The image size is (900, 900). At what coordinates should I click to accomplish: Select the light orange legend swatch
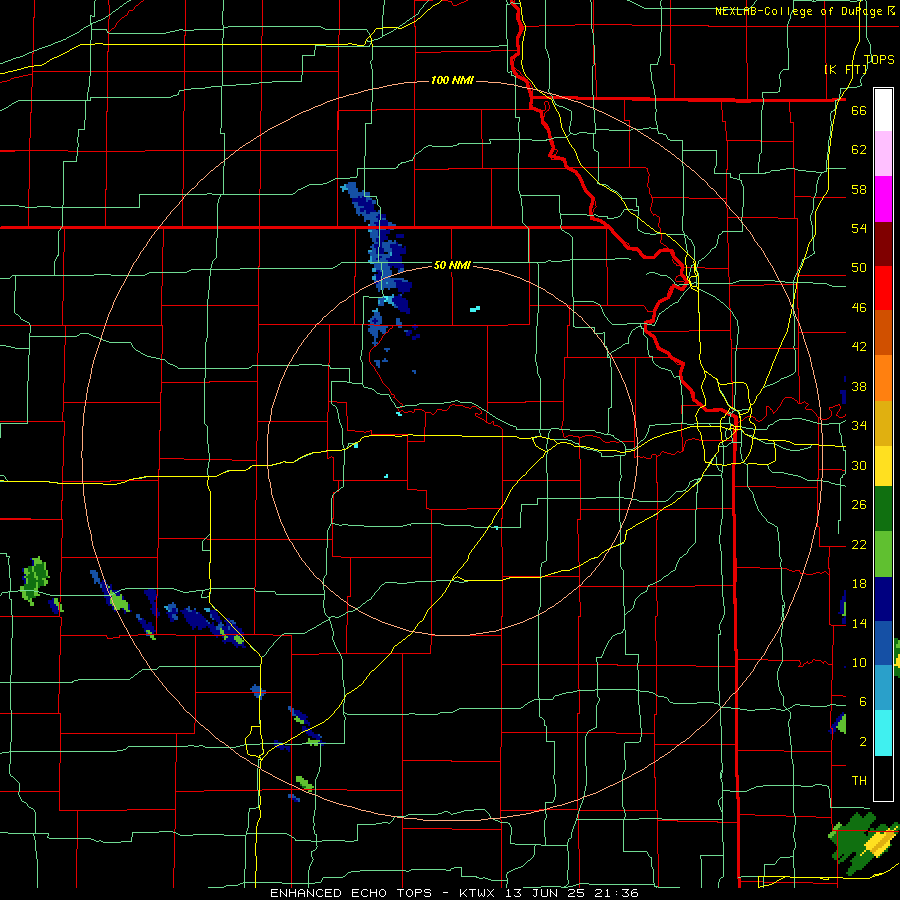883,378
